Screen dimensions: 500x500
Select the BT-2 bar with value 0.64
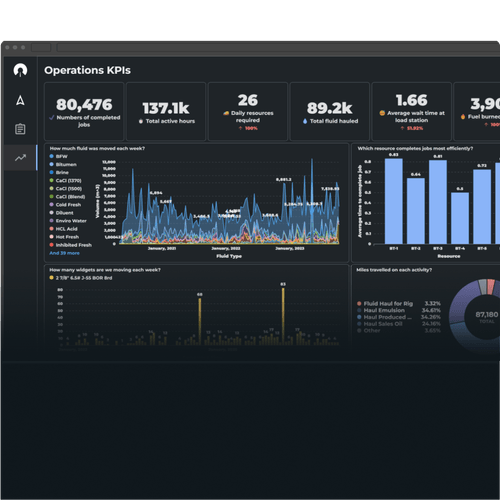point(416,211)
